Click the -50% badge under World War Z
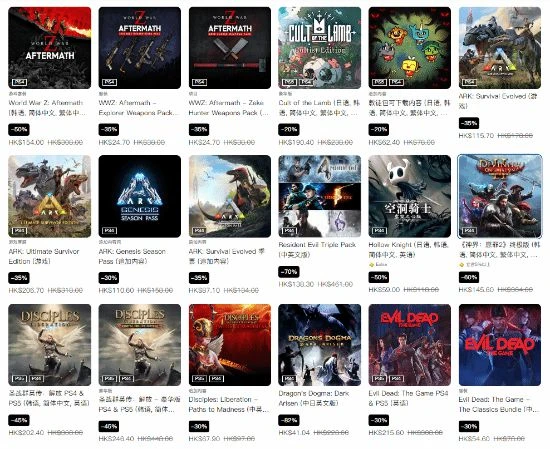Screen dimensions: 550x449 [x=19, y=129]
